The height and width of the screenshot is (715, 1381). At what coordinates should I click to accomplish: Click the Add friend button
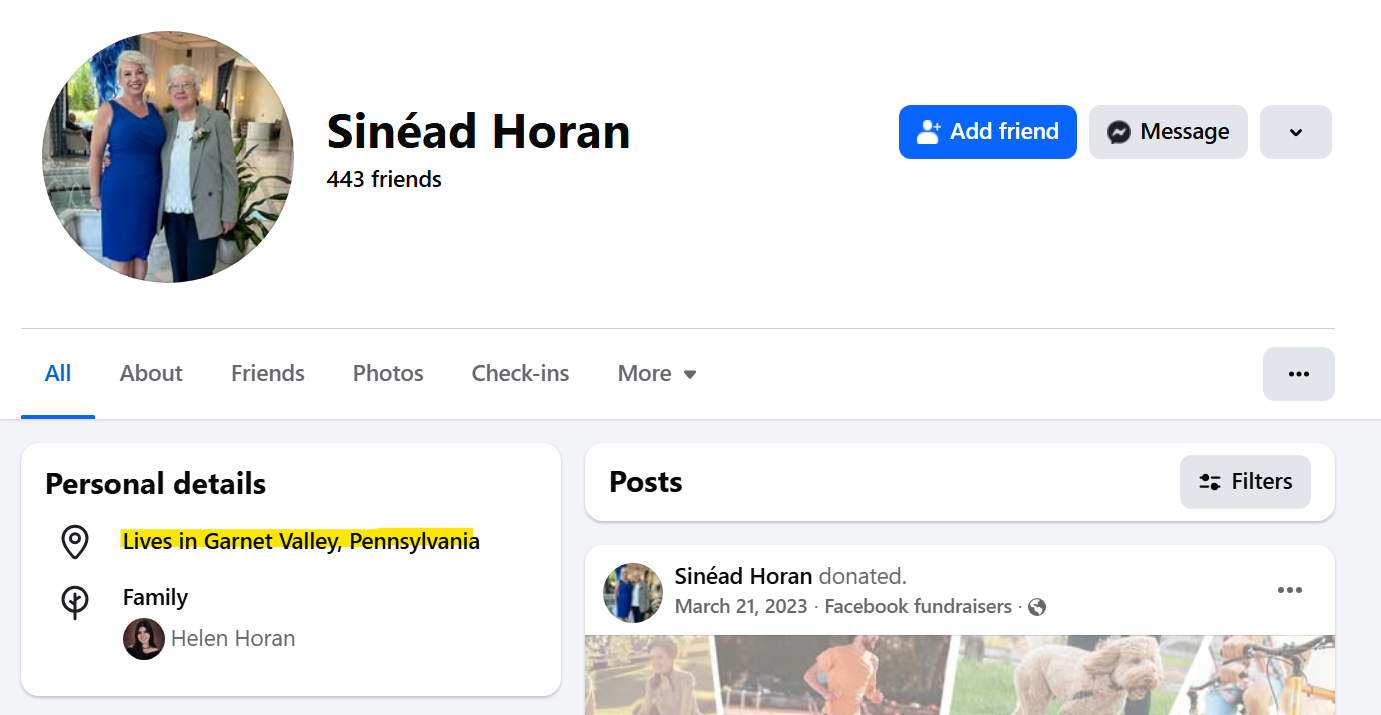point(987,132)
